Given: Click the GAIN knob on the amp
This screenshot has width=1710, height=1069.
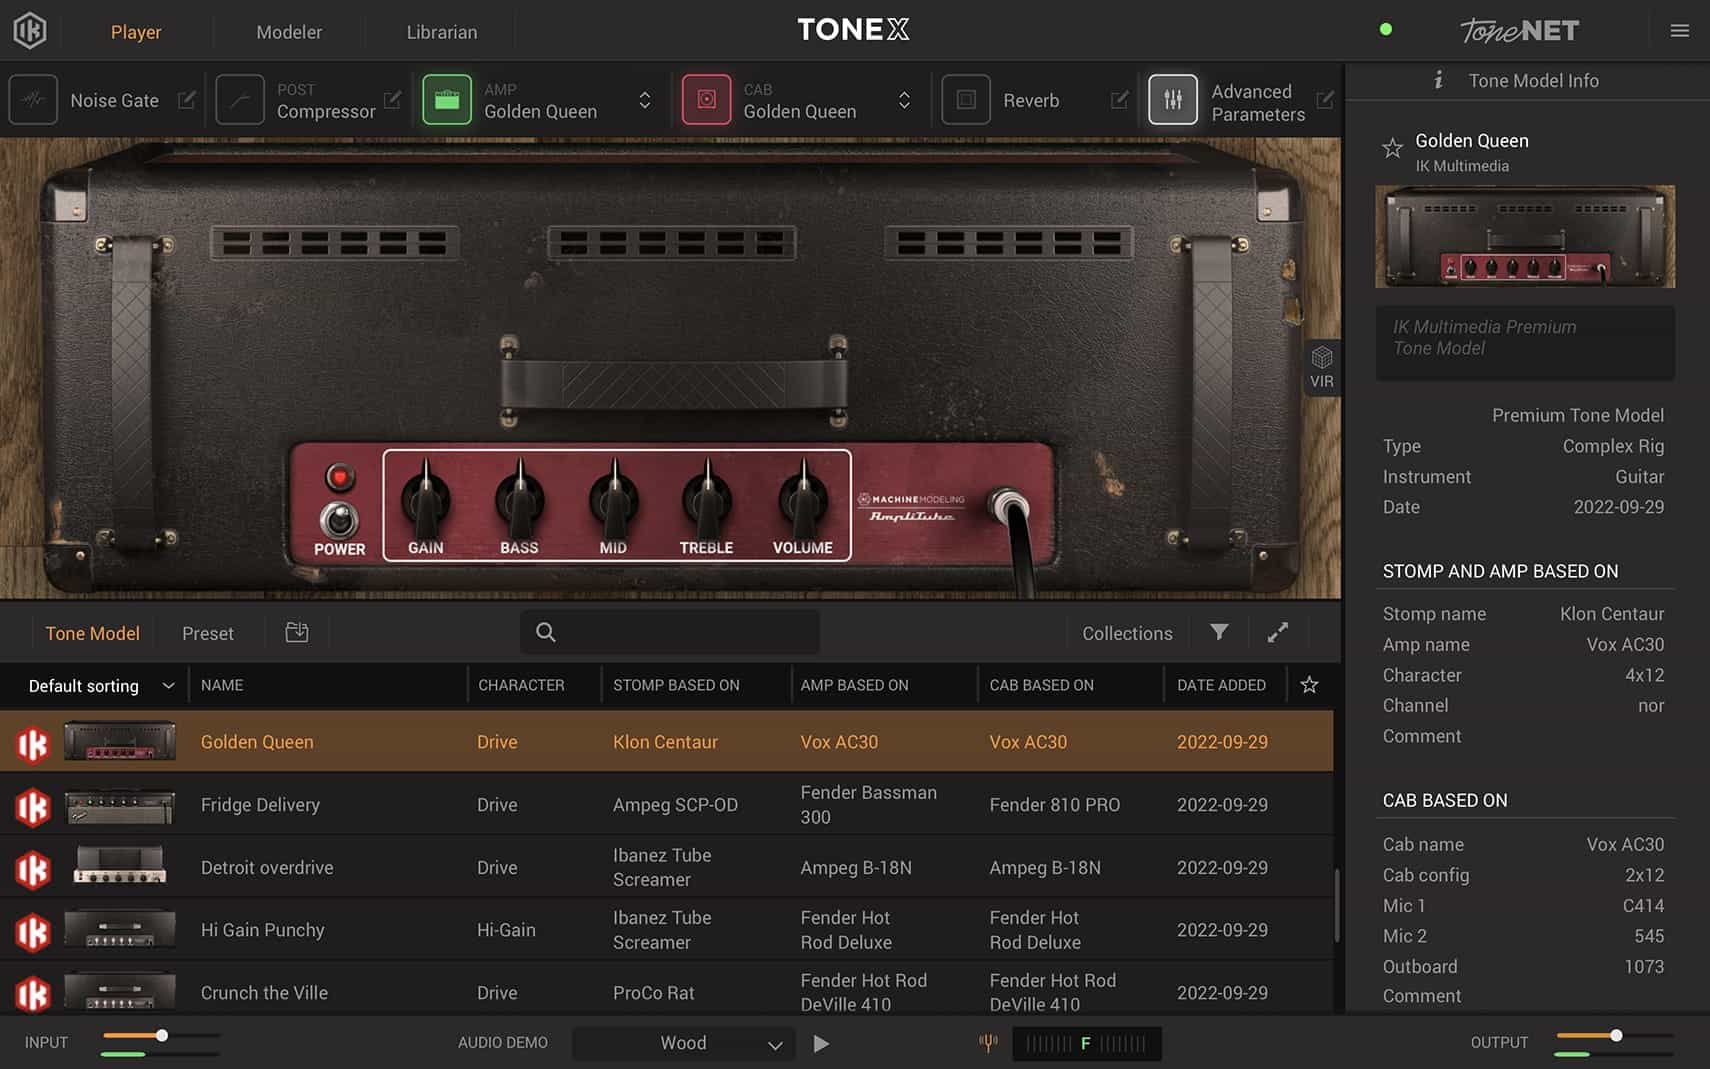Looking at the screenshot, I should point(426,497).
